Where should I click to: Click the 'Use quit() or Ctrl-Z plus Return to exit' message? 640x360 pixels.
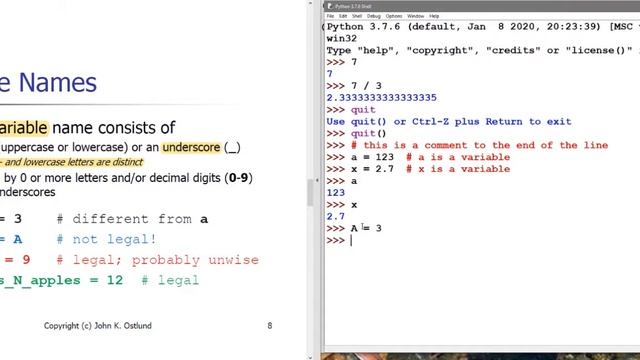(x=449, y=122)
